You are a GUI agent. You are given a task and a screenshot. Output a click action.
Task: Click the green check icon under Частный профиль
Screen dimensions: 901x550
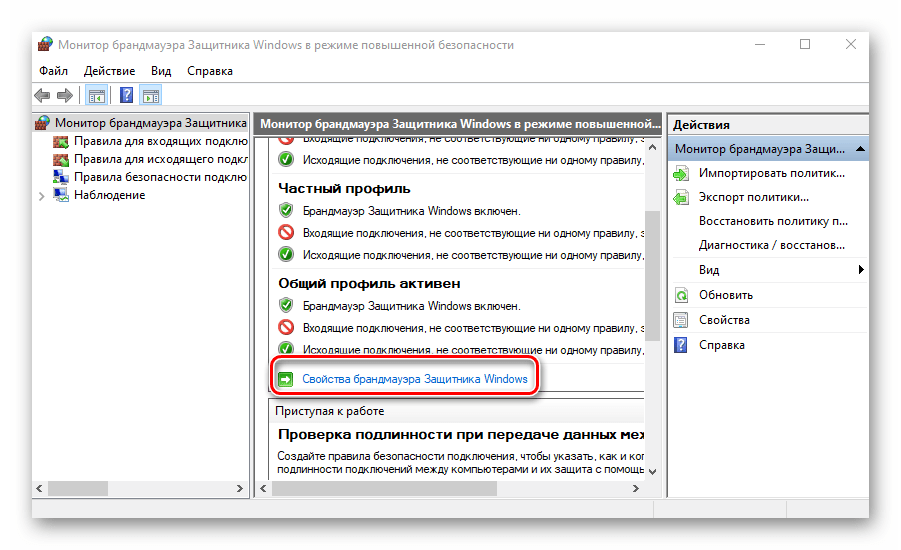point(286,254)
